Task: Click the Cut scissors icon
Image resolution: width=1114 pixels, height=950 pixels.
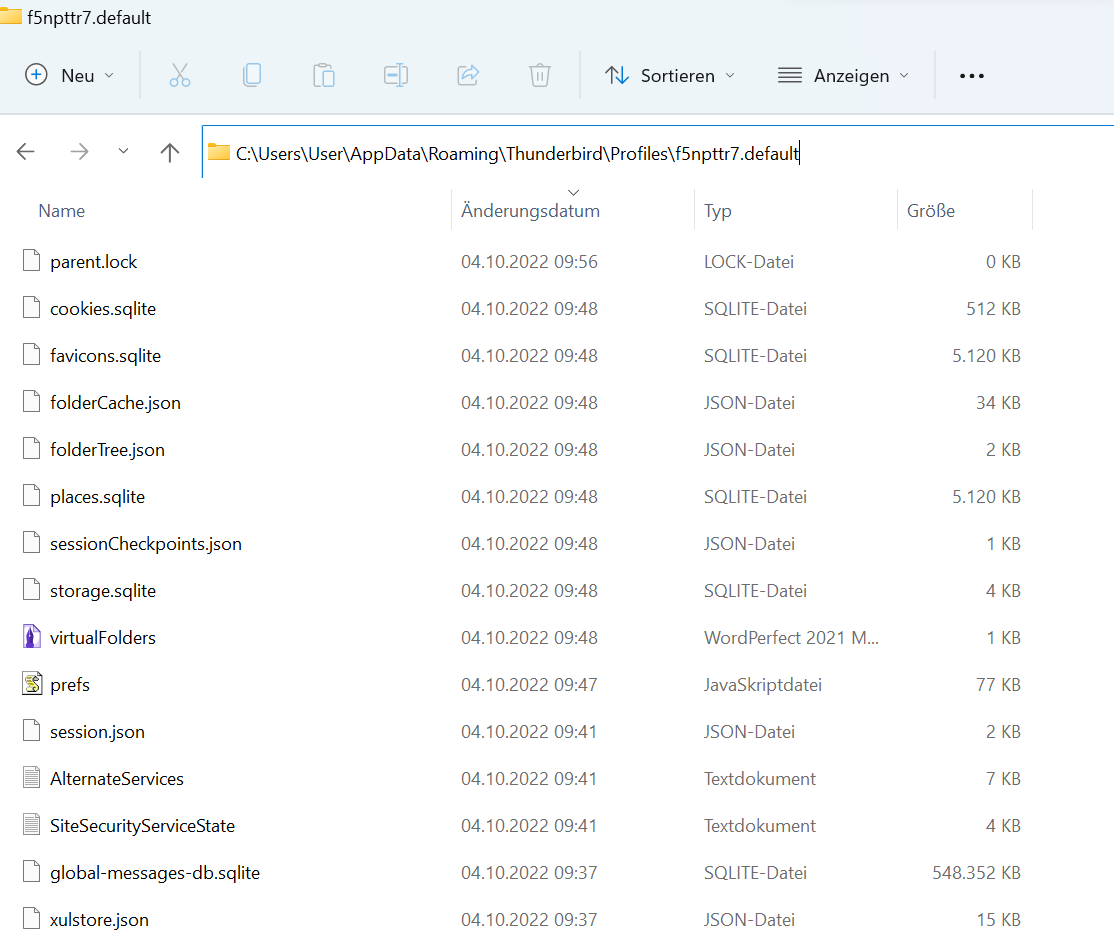Action: pos(180,75)
